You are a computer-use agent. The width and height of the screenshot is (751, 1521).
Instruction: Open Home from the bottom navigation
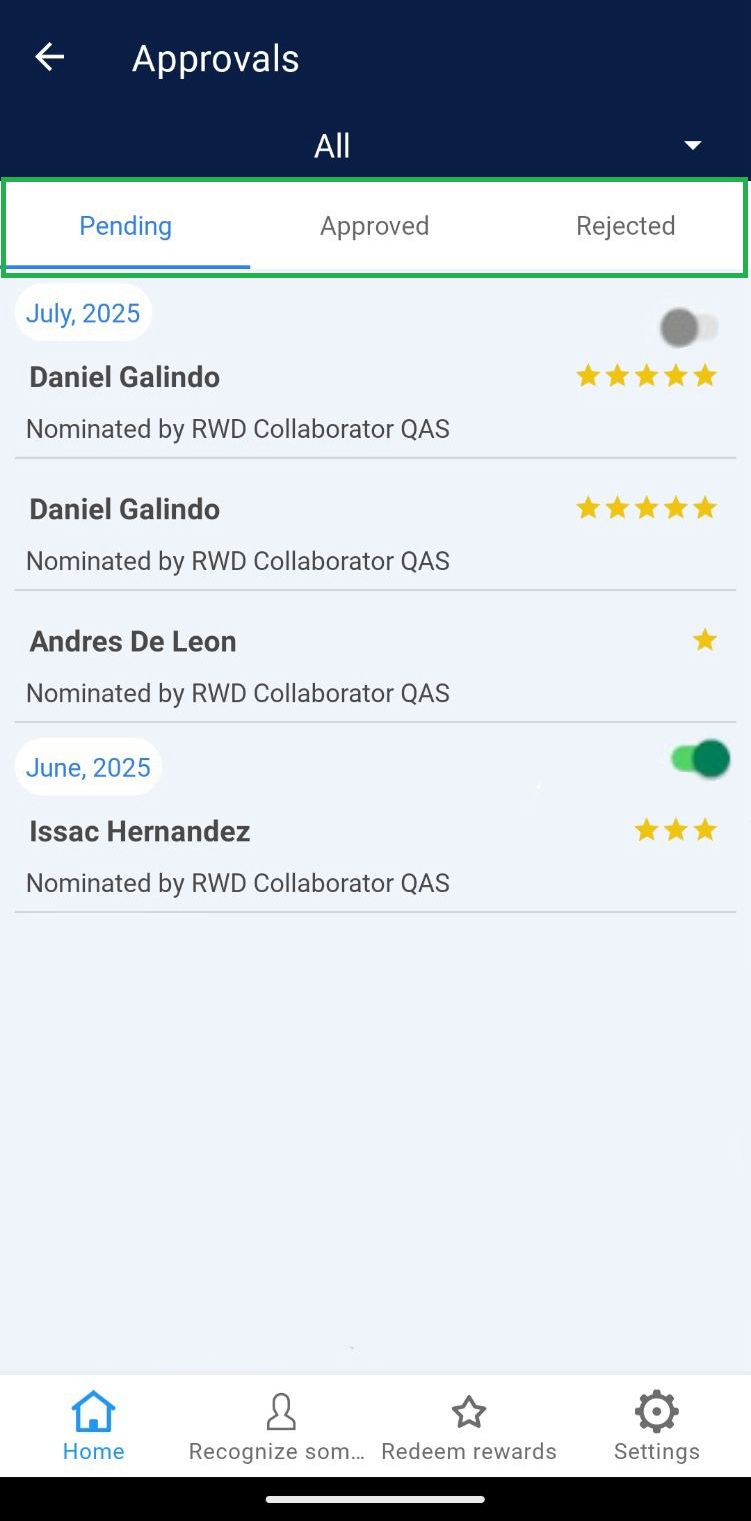[94, 1427]
